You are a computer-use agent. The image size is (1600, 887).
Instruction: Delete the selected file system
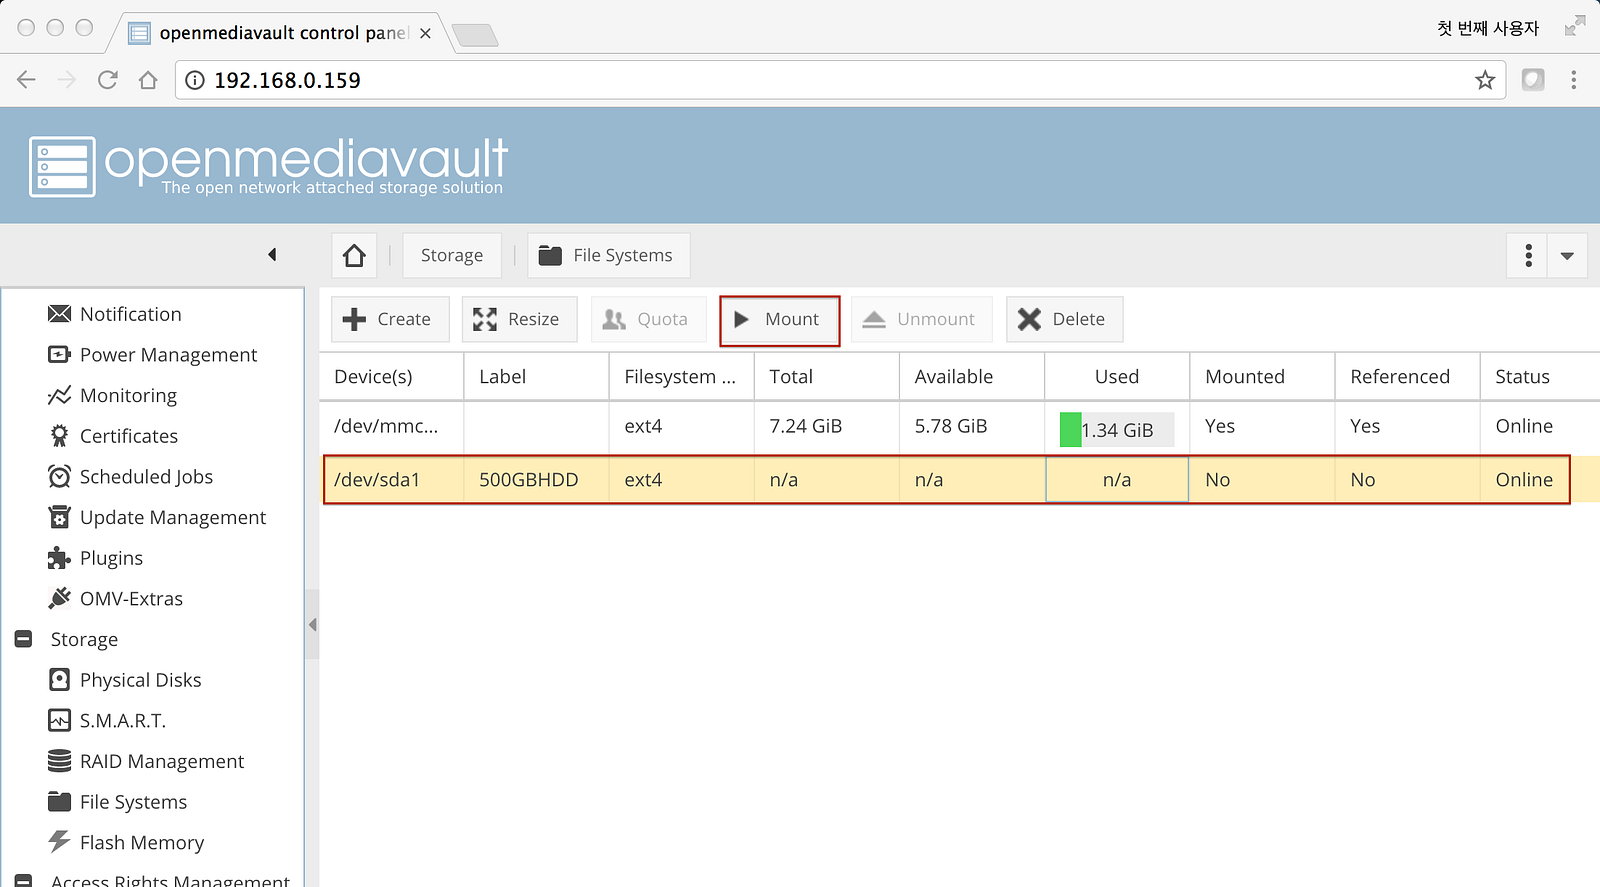pos(1064,319)
